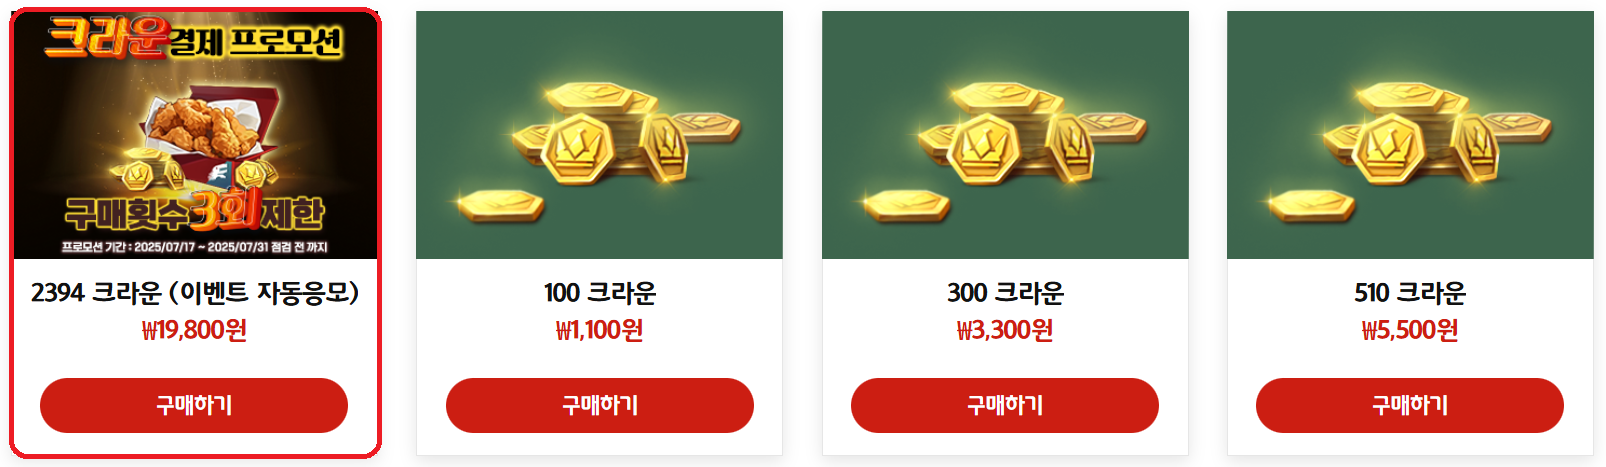Select the 300 크라운 title text

[x=1005, y=292]
